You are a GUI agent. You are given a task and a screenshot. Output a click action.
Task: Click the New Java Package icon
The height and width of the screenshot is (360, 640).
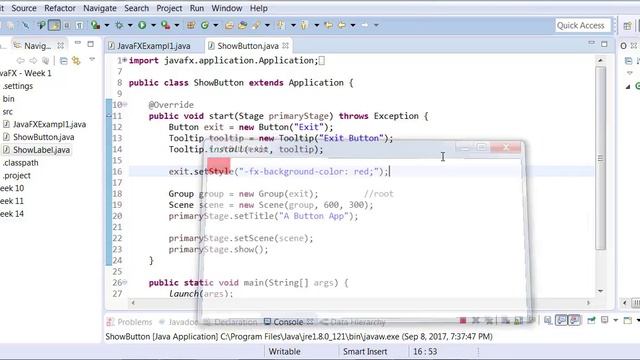pos(191,25)
